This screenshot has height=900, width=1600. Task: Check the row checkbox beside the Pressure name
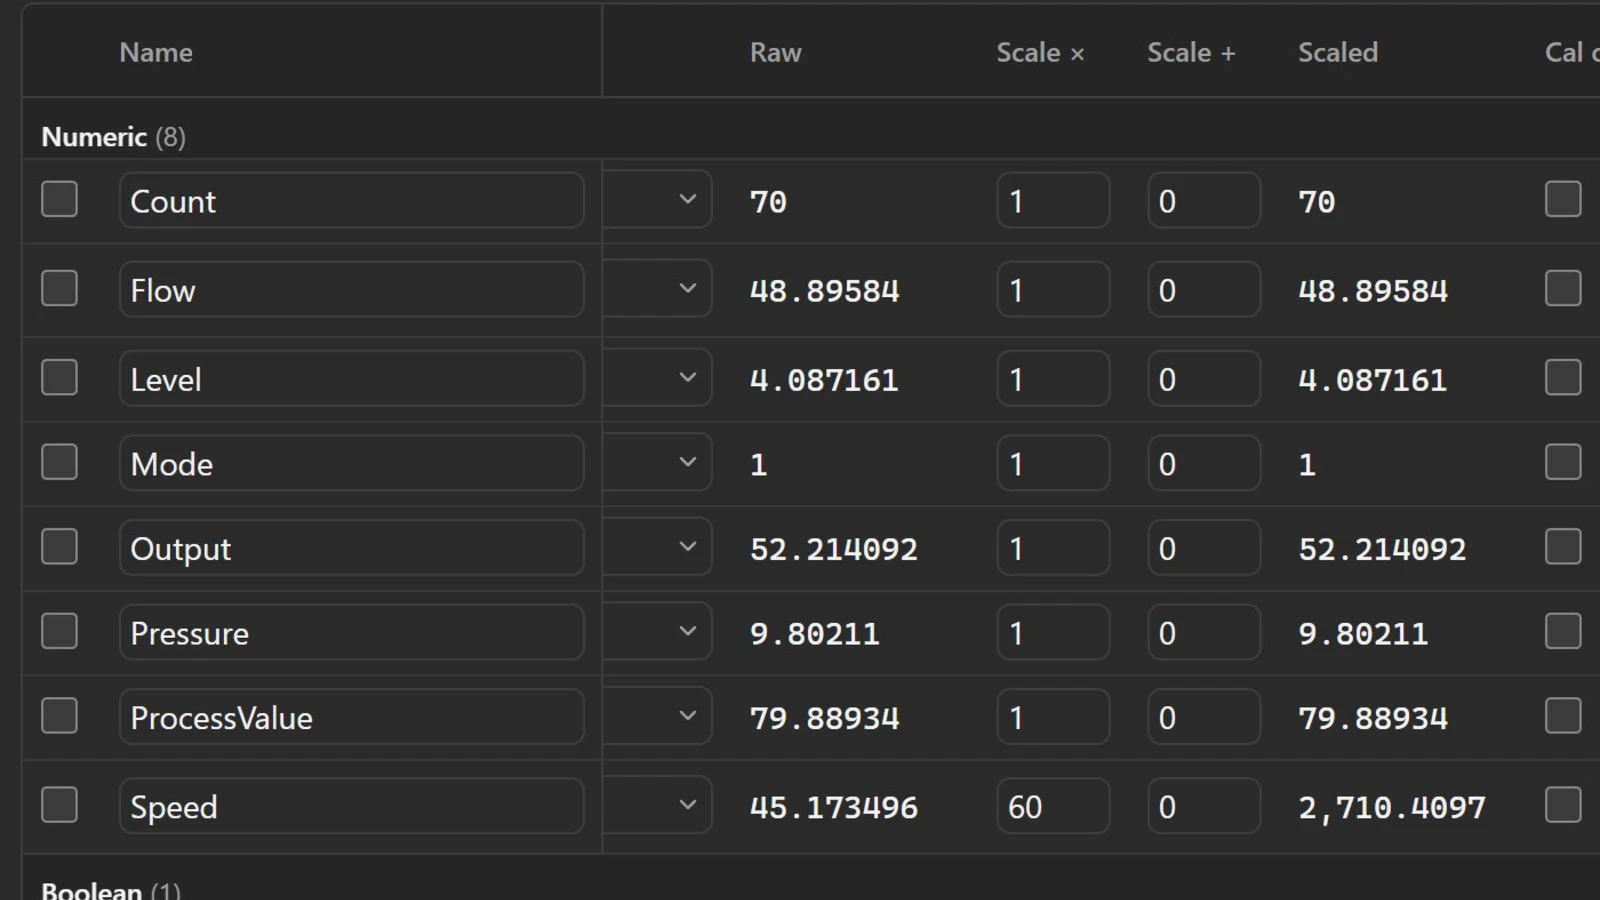(59, 631)
